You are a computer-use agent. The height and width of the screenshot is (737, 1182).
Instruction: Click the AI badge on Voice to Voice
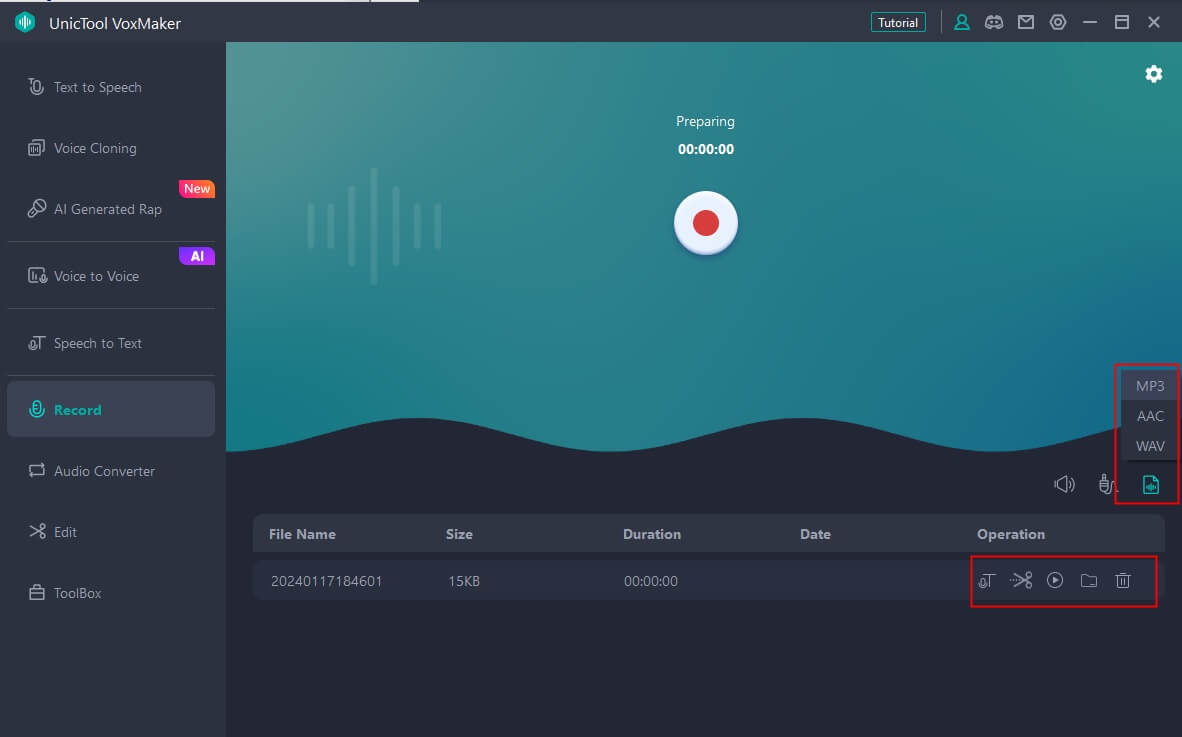point(197,256)
